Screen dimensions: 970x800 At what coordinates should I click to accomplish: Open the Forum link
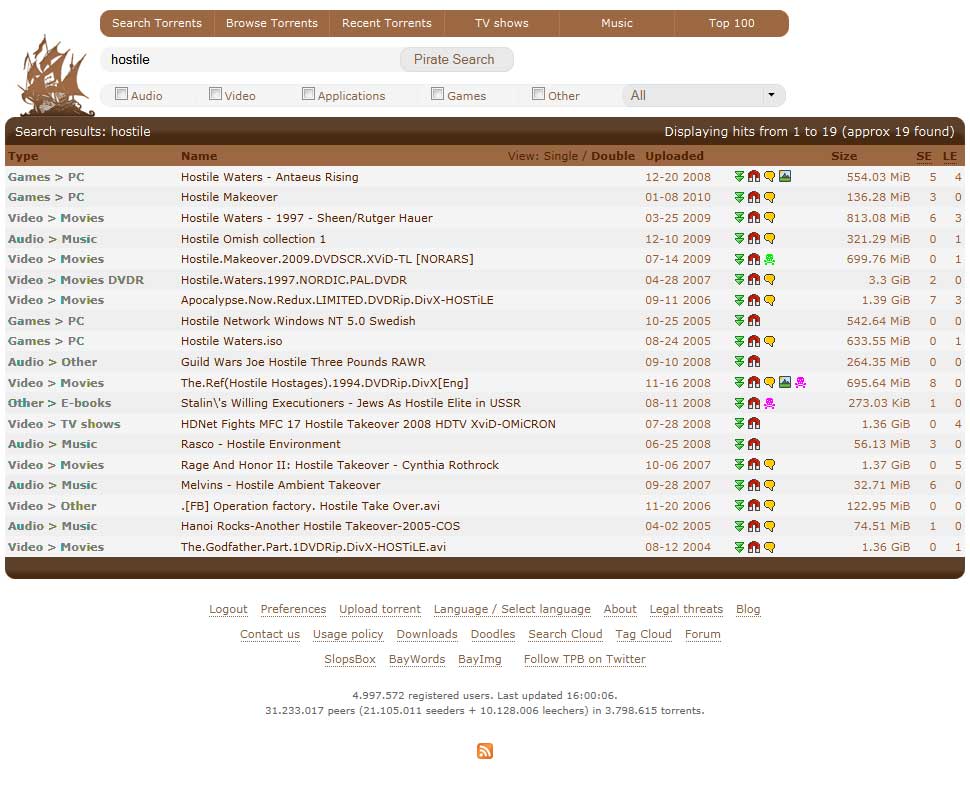(703, 634)
